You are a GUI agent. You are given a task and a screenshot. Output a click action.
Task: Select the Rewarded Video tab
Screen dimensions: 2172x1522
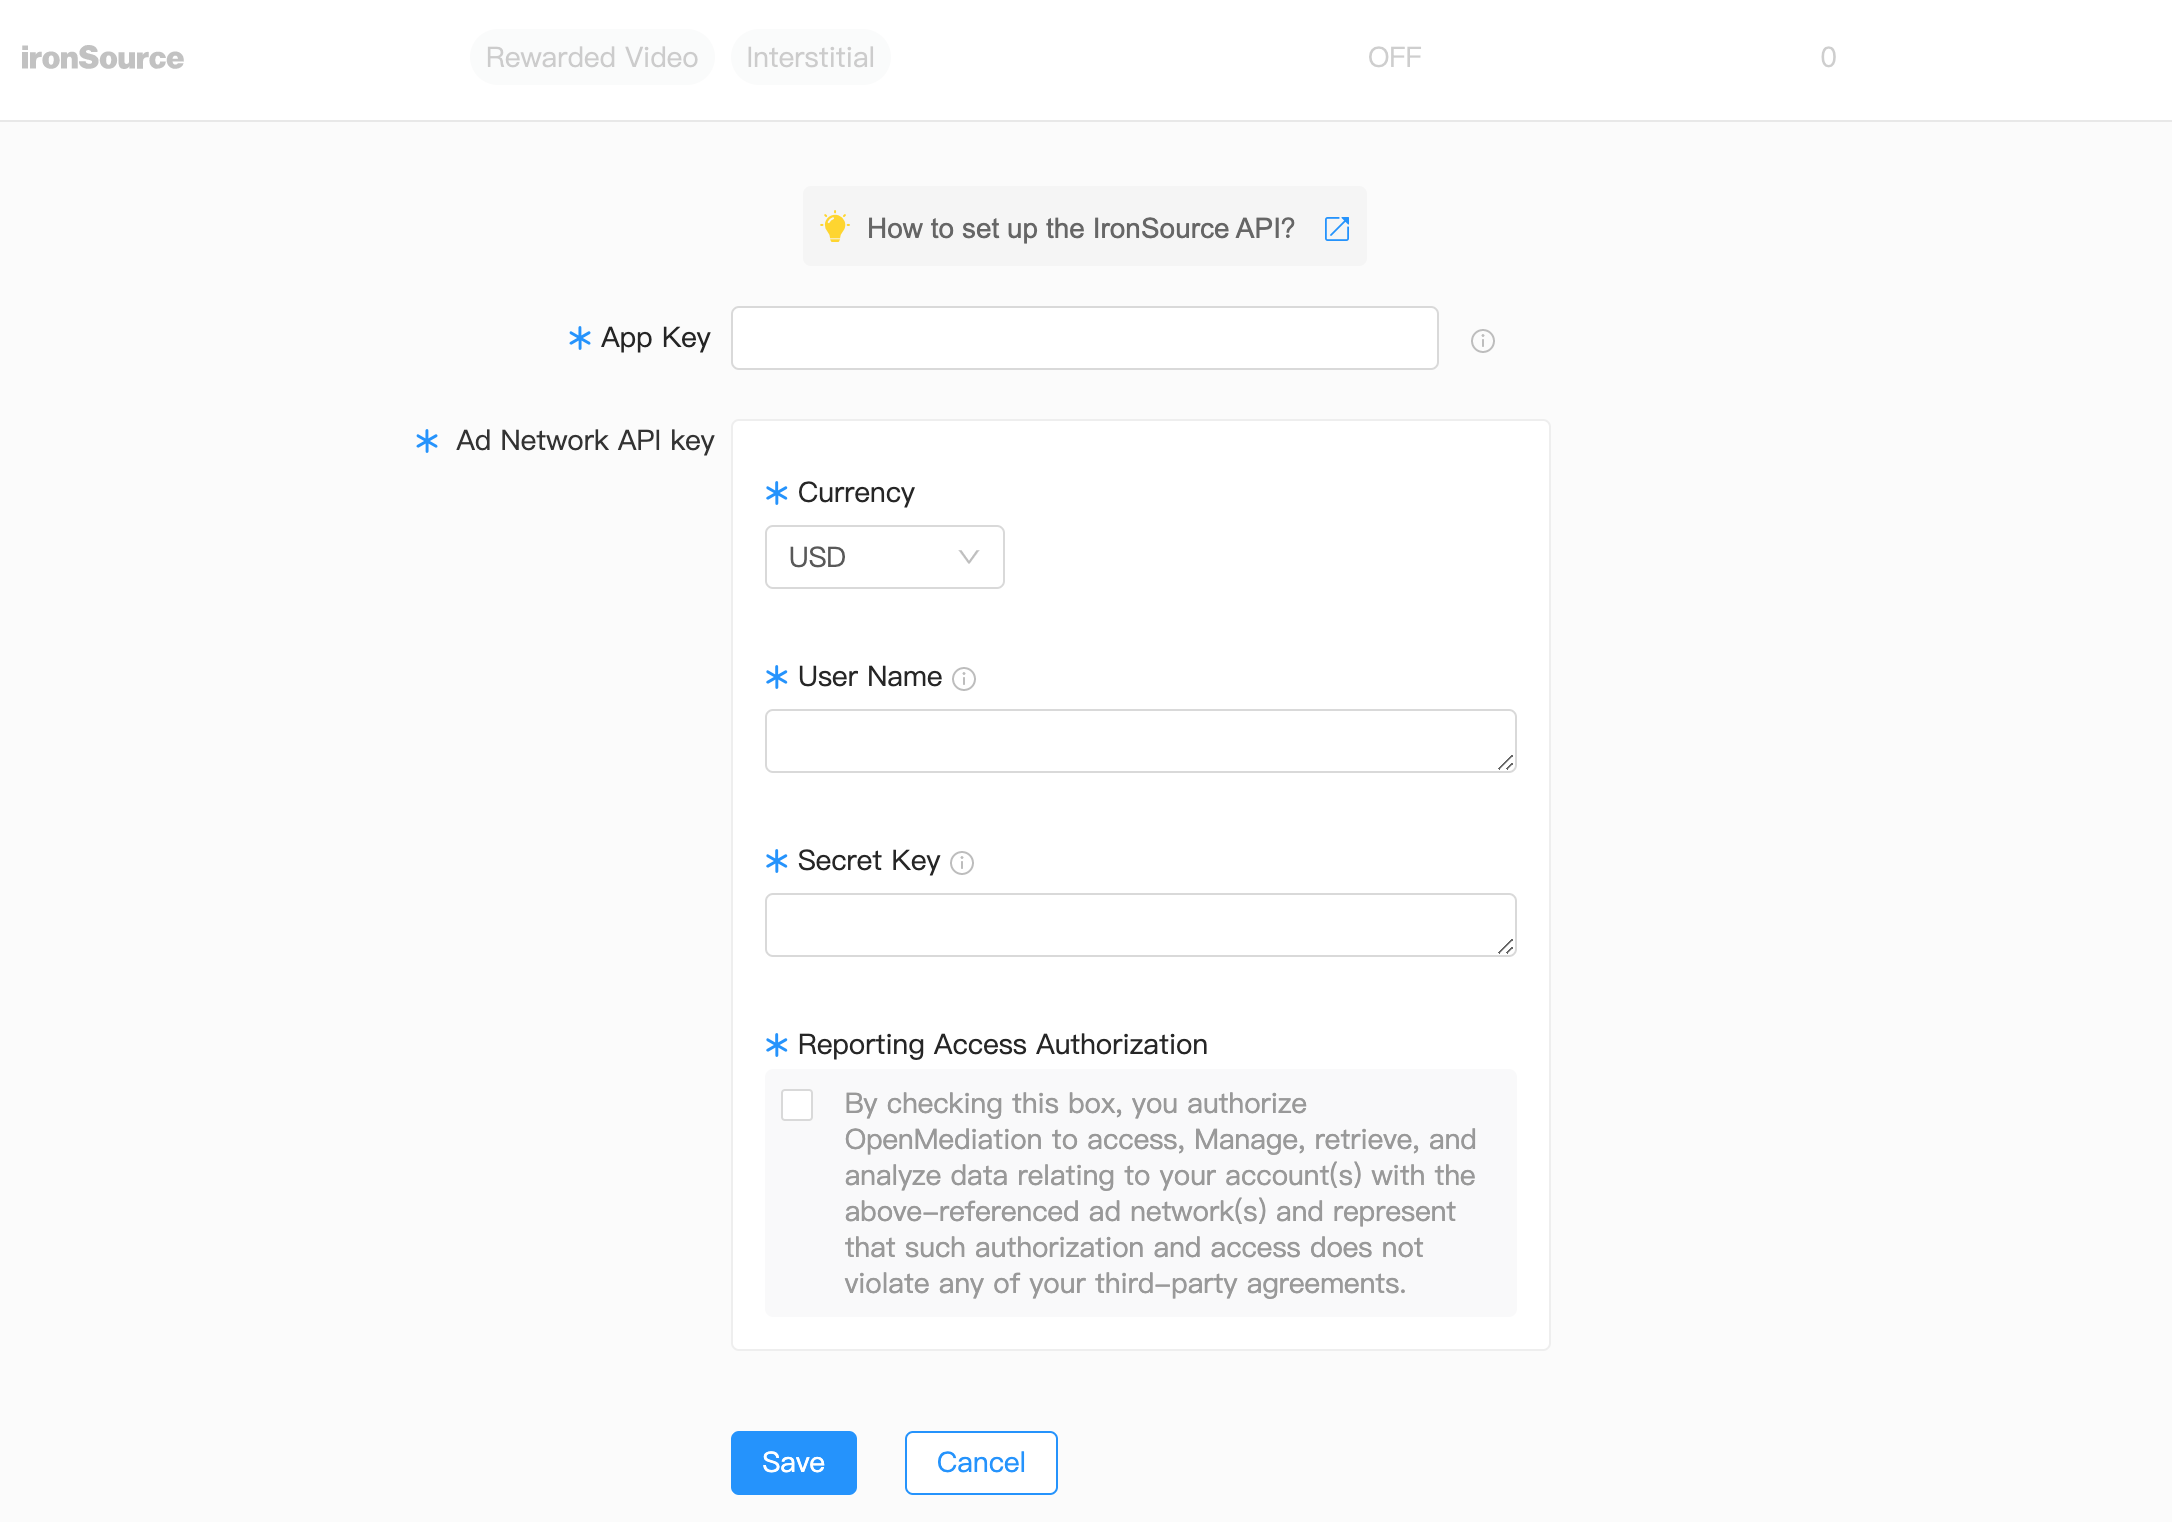click(592, 57)
